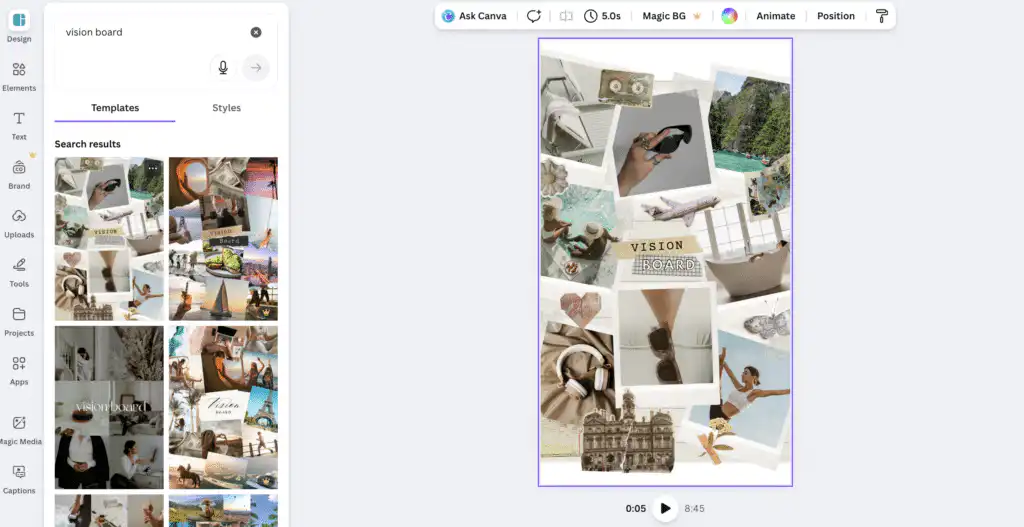Open the Design panel in sidebar
The image size is (1024, 527).
[x=19, y=26]
